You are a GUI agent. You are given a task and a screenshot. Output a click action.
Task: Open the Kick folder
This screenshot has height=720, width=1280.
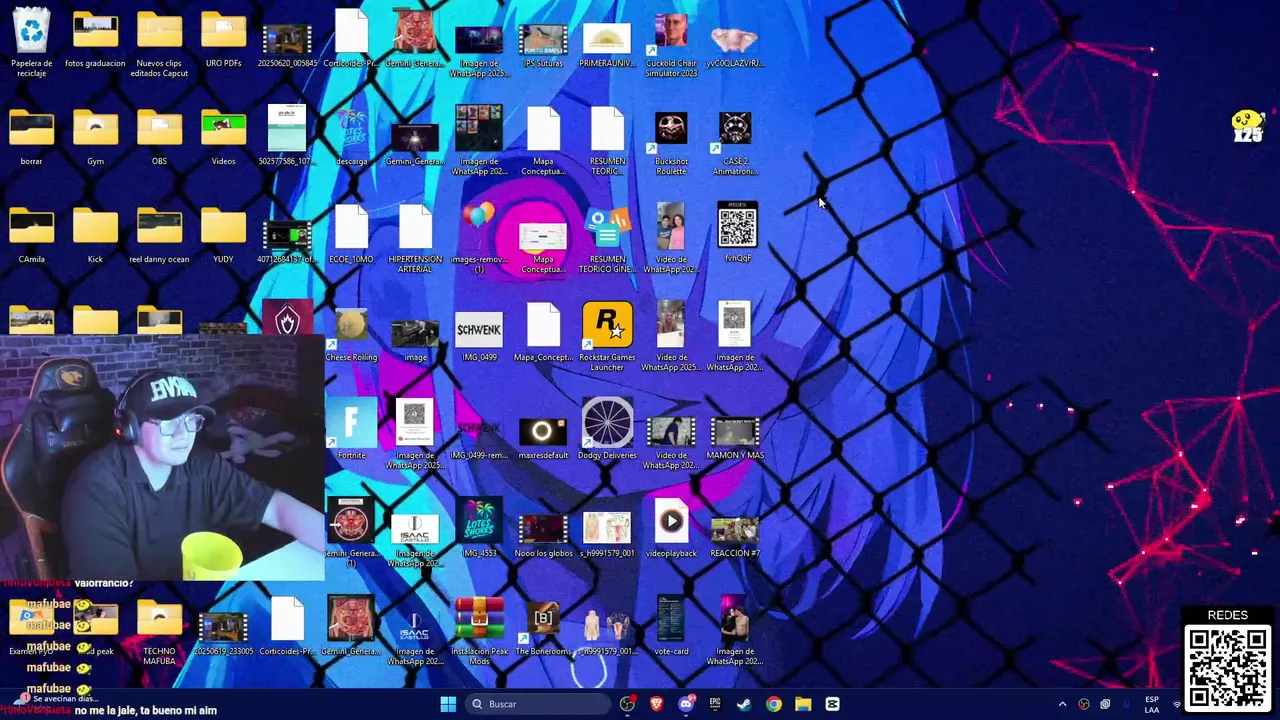(95, 235)
